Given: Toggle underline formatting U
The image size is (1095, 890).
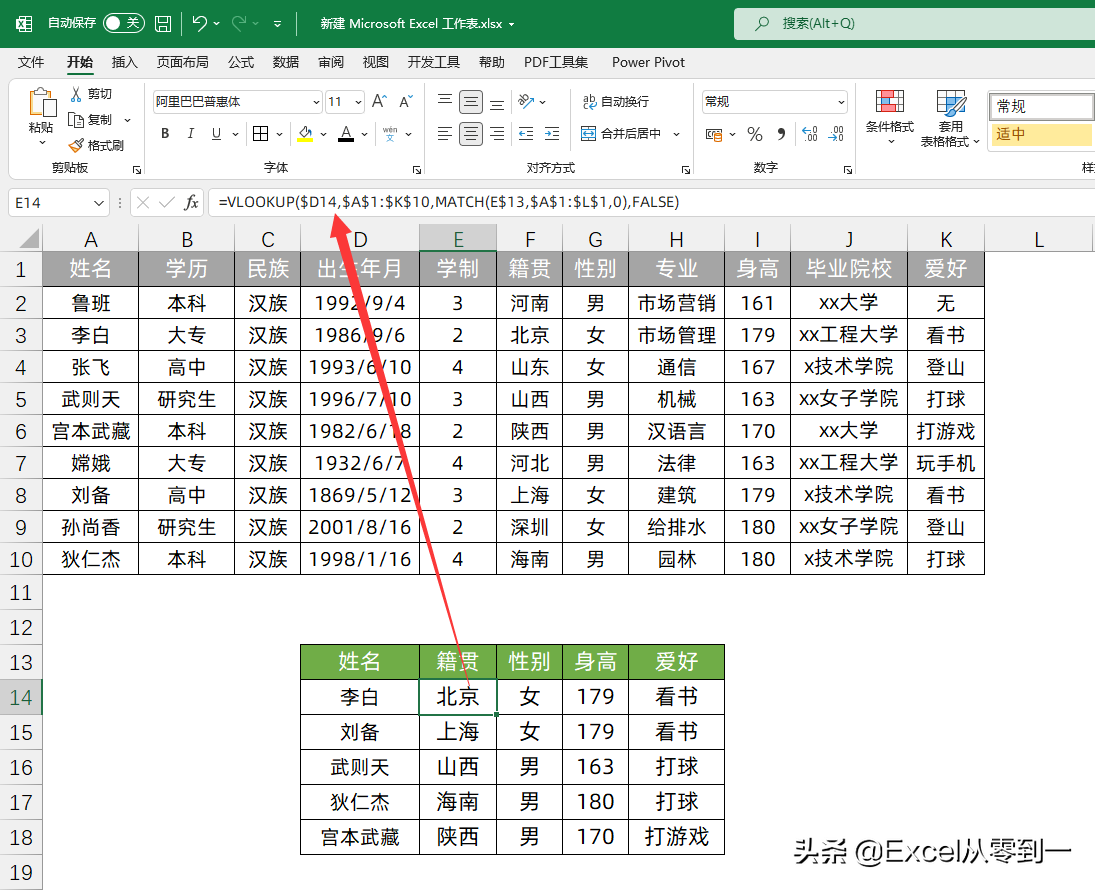Looking at the screenshot, I should (216, 133).
